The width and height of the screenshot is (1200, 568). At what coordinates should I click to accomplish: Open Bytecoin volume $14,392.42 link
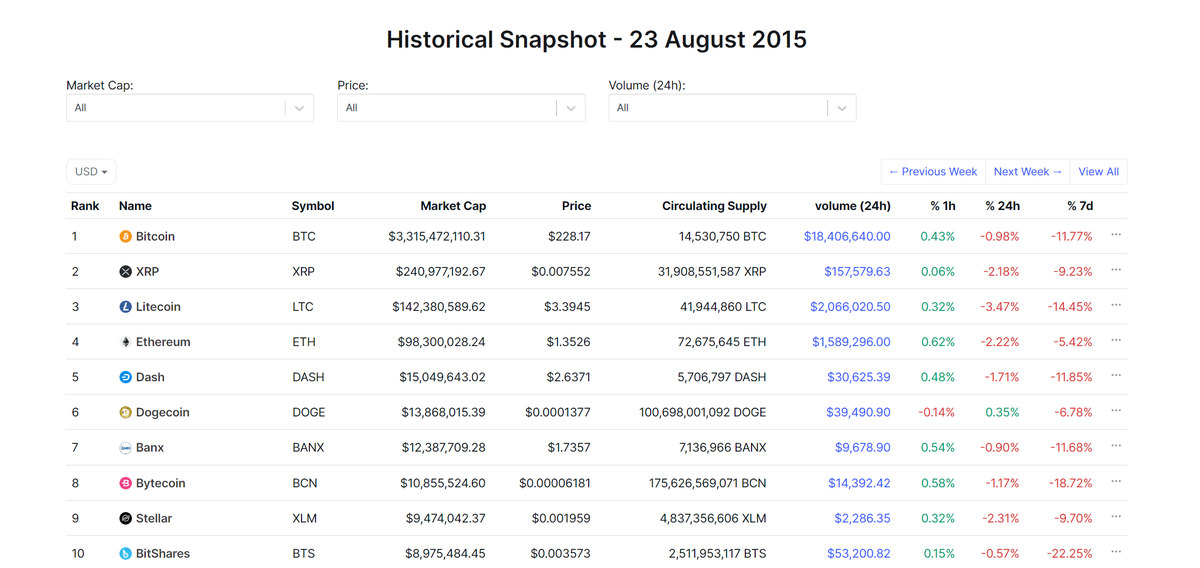pos(859,483)
